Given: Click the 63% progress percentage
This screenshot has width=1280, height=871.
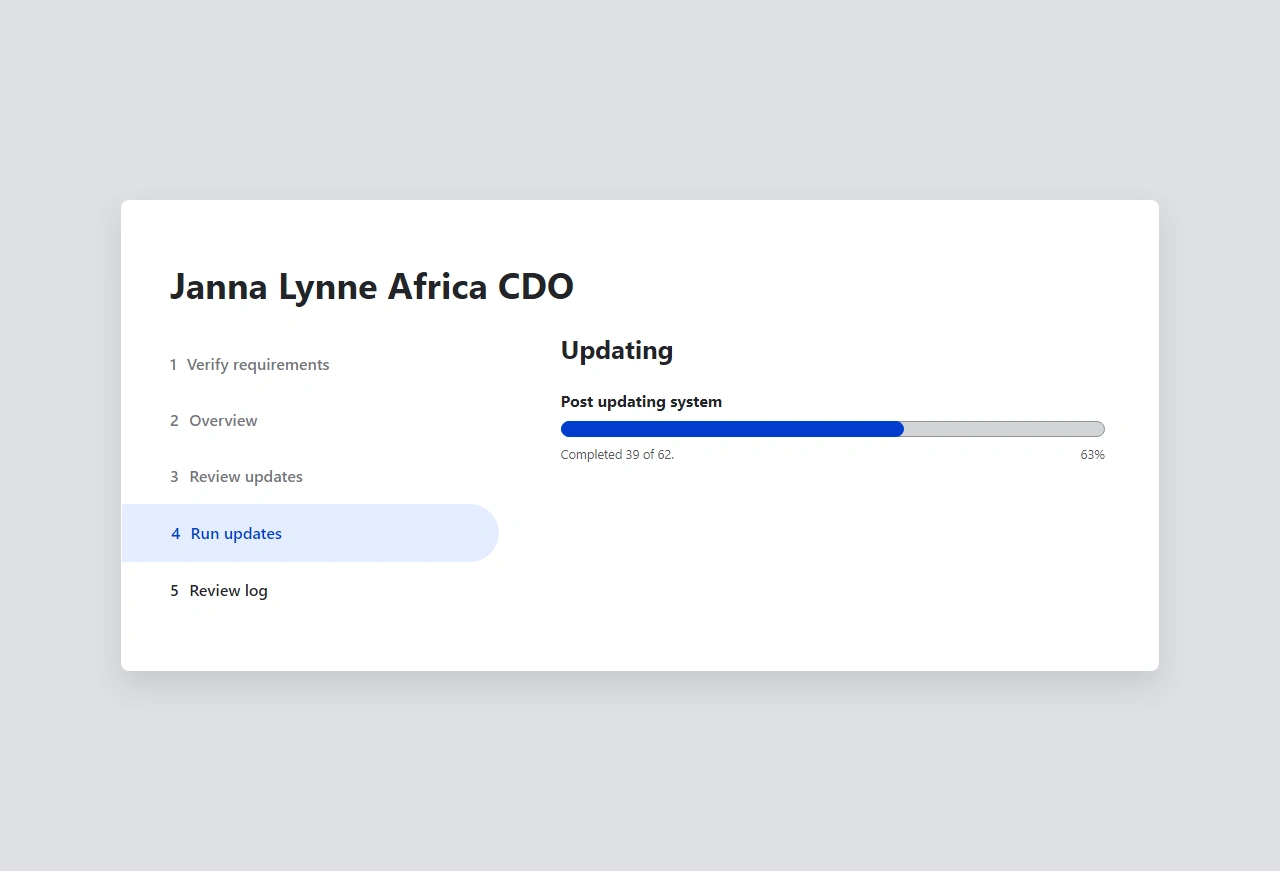Looking at the screenshot, I should [1092, 455].
